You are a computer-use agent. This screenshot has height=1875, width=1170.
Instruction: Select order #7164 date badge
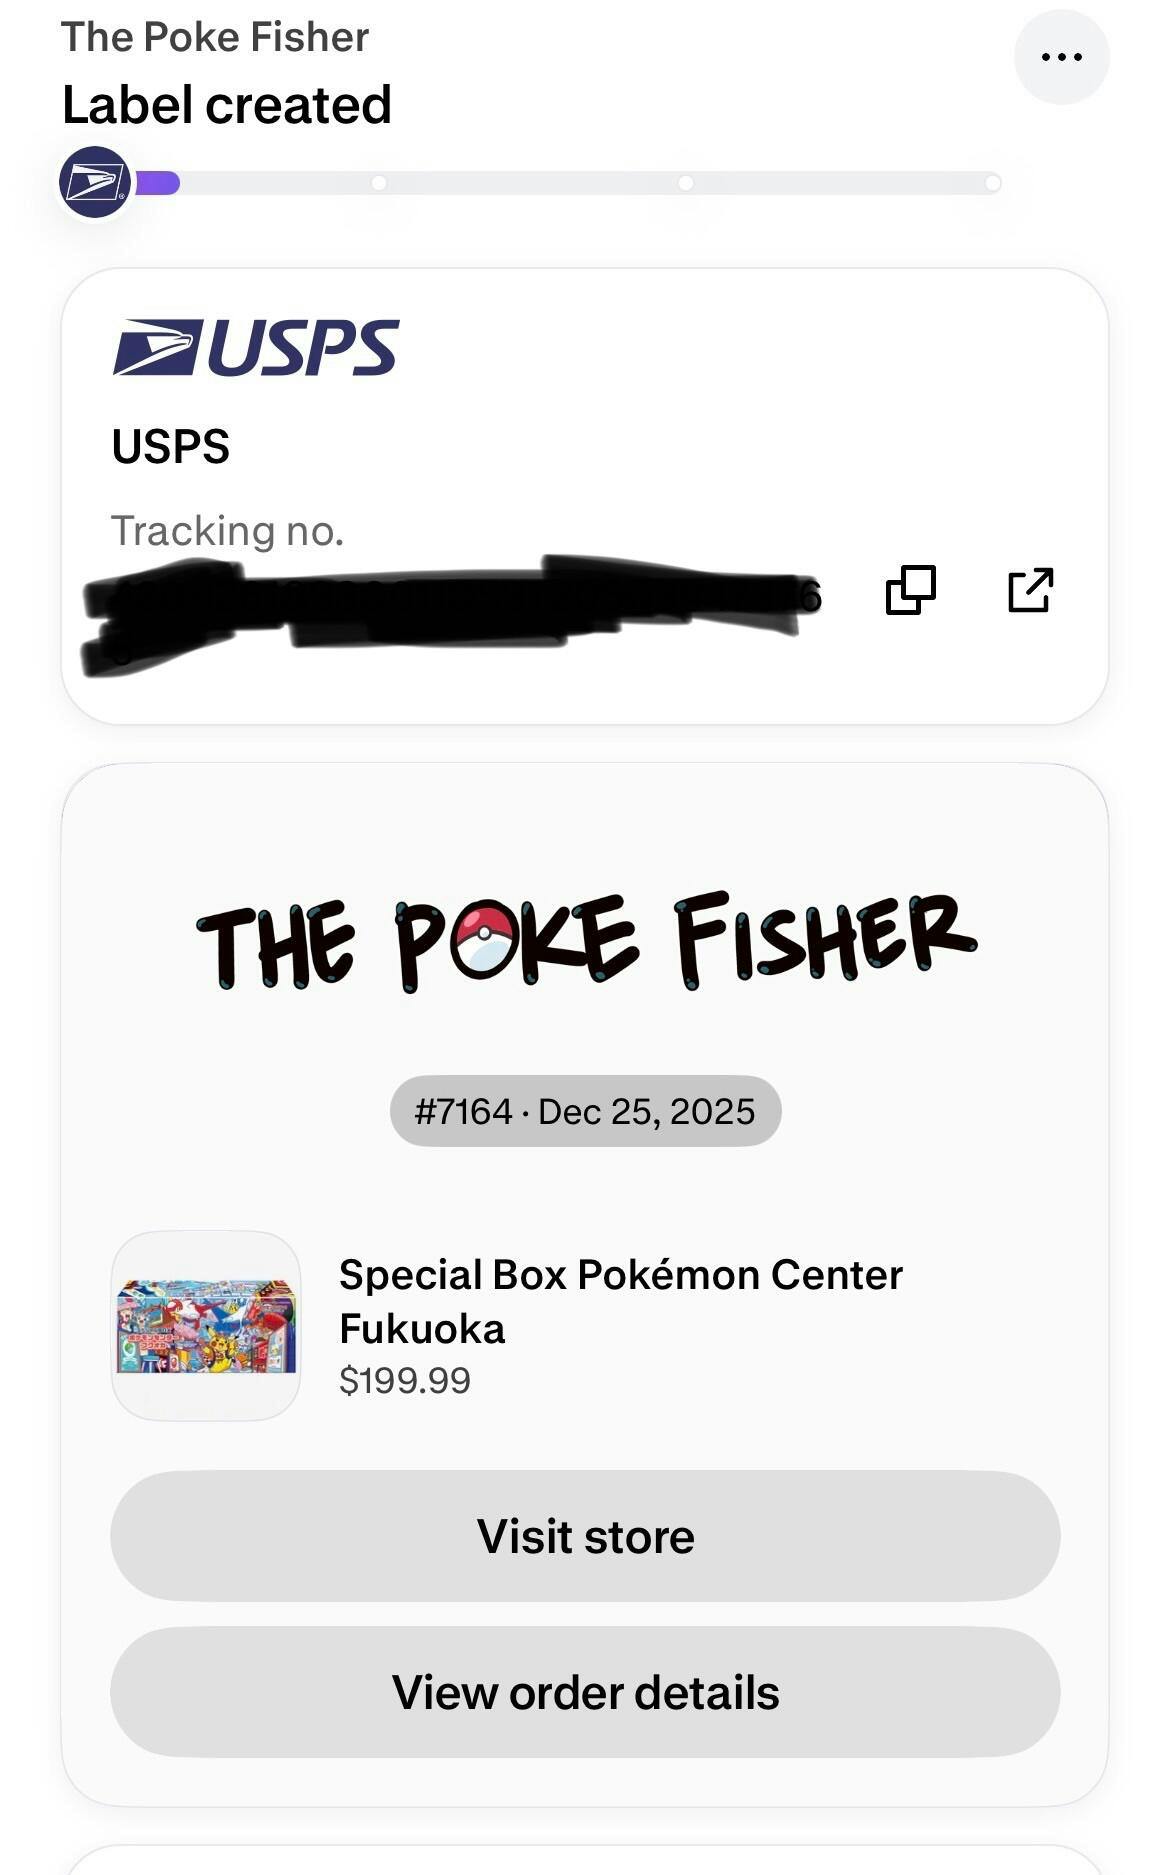pyautogui.click(x=585, y=1111)
